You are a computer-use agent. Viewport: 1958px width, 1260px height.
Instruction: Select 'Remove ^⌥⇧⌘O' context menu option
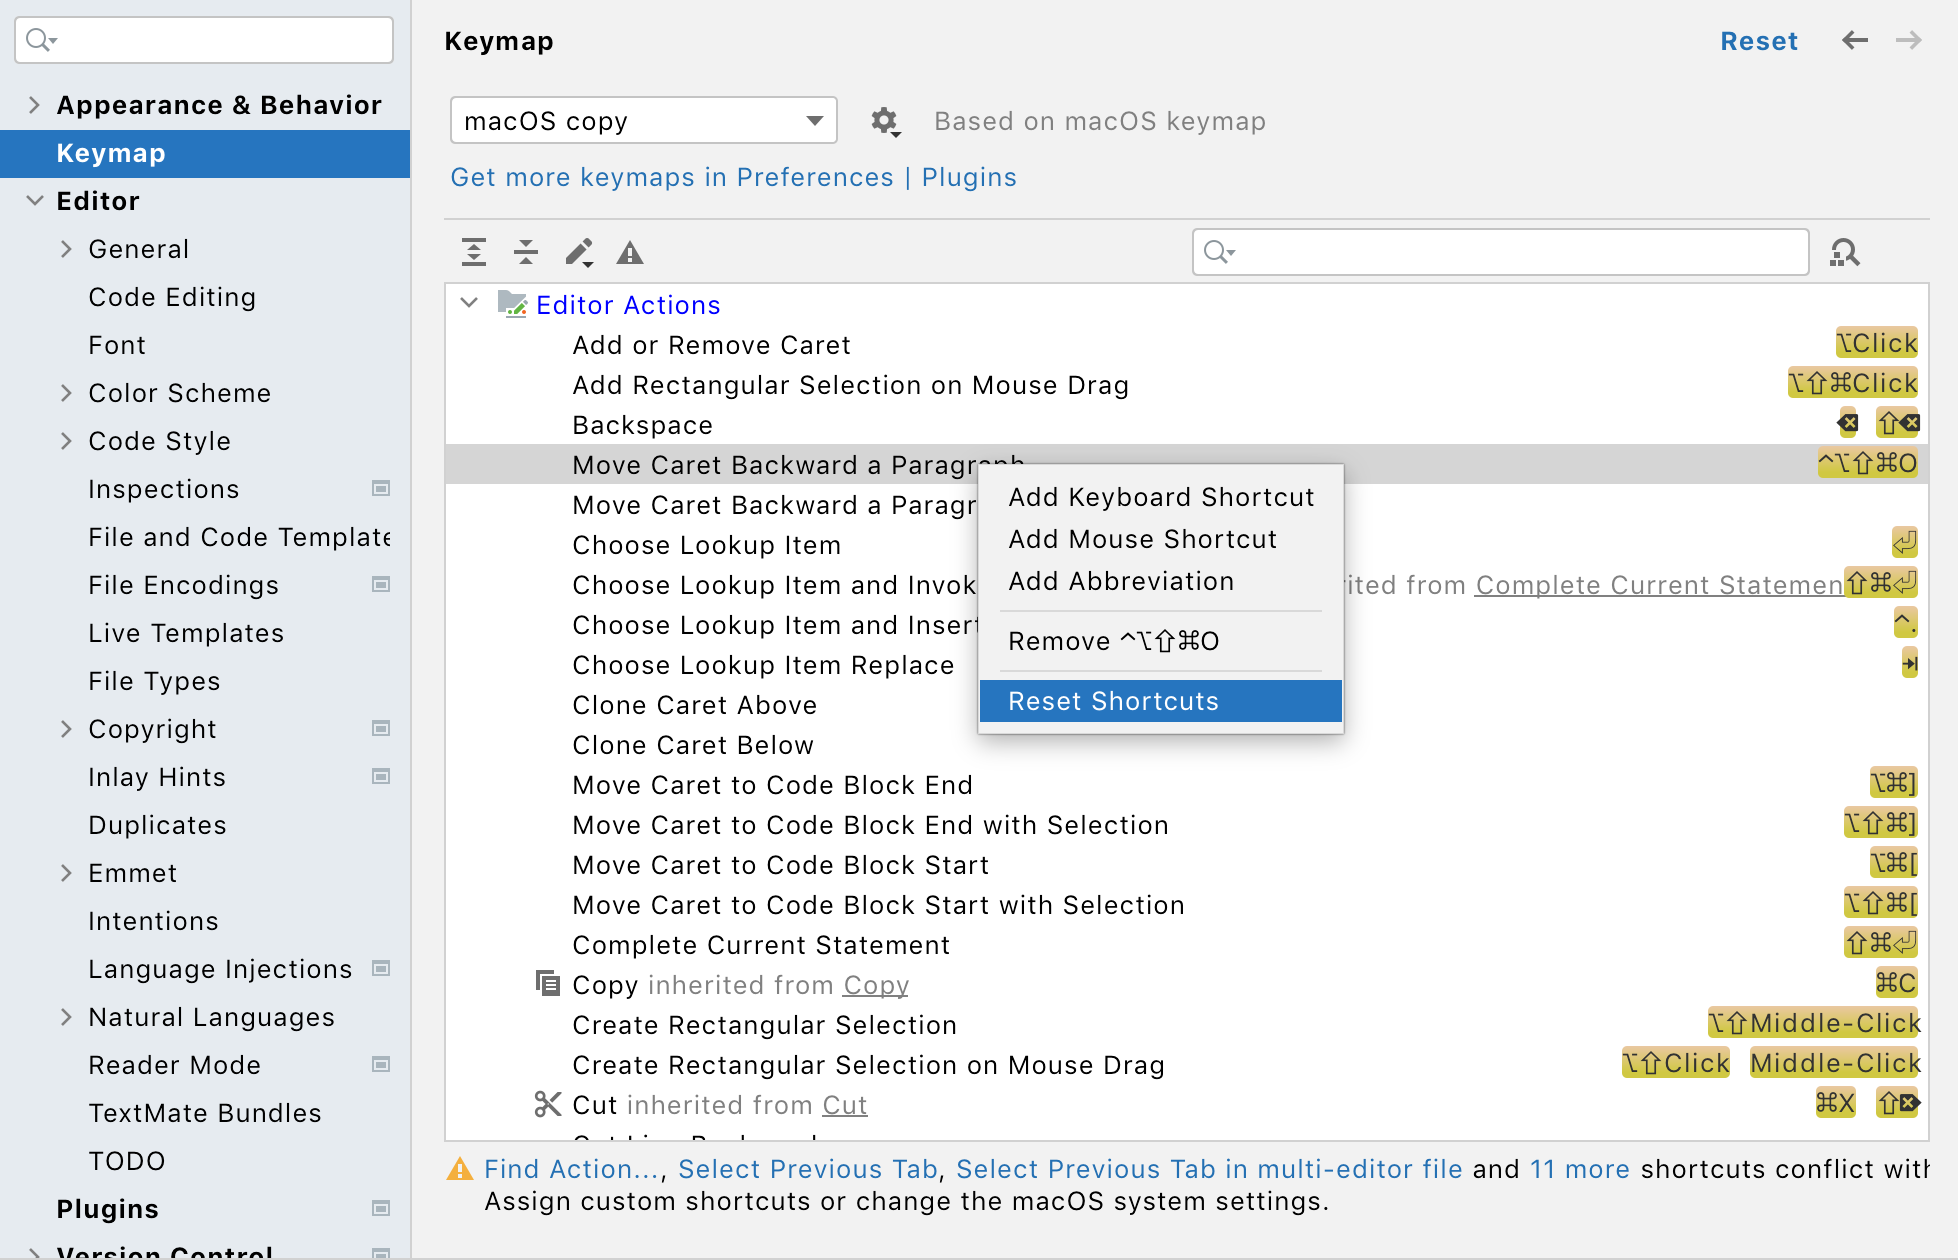1113,641
